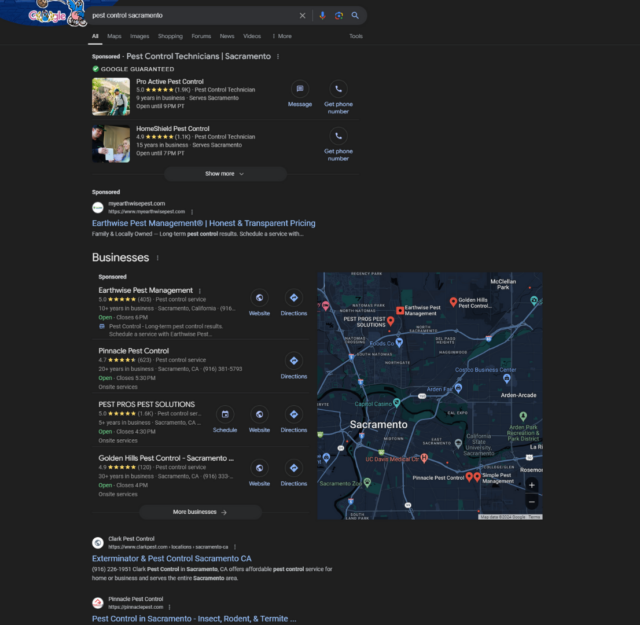
Task: Click the pest control sacramento search field
Action: [x=190, y=16]
